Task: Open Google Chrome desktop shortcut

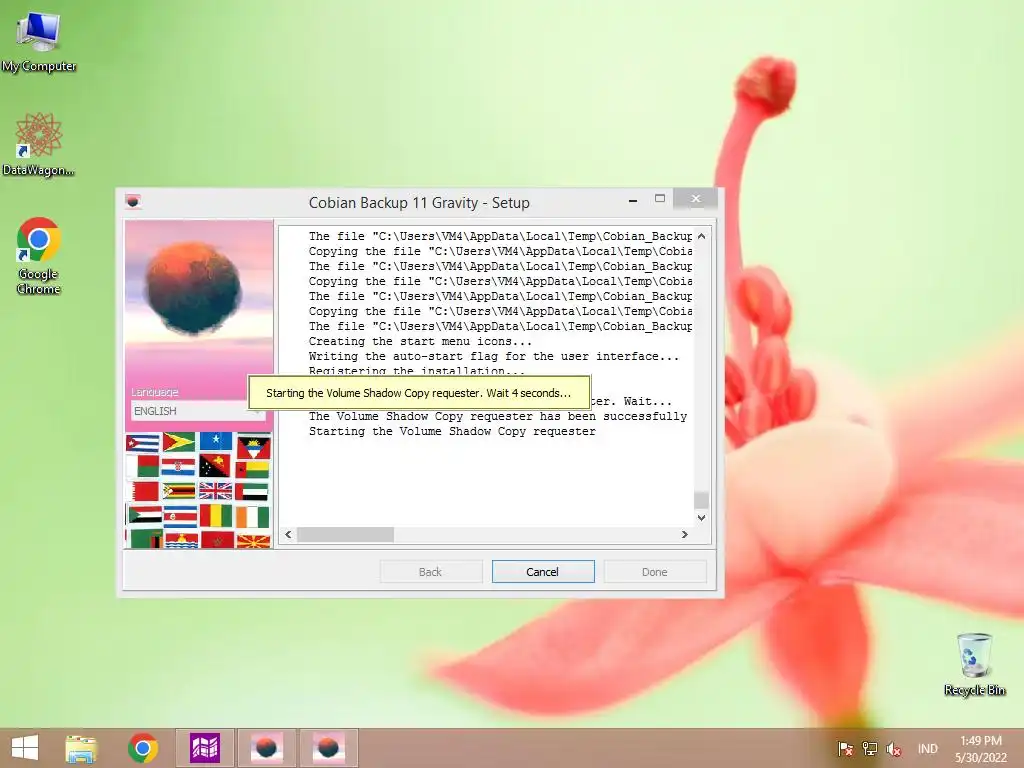Action: pos(39,255)
